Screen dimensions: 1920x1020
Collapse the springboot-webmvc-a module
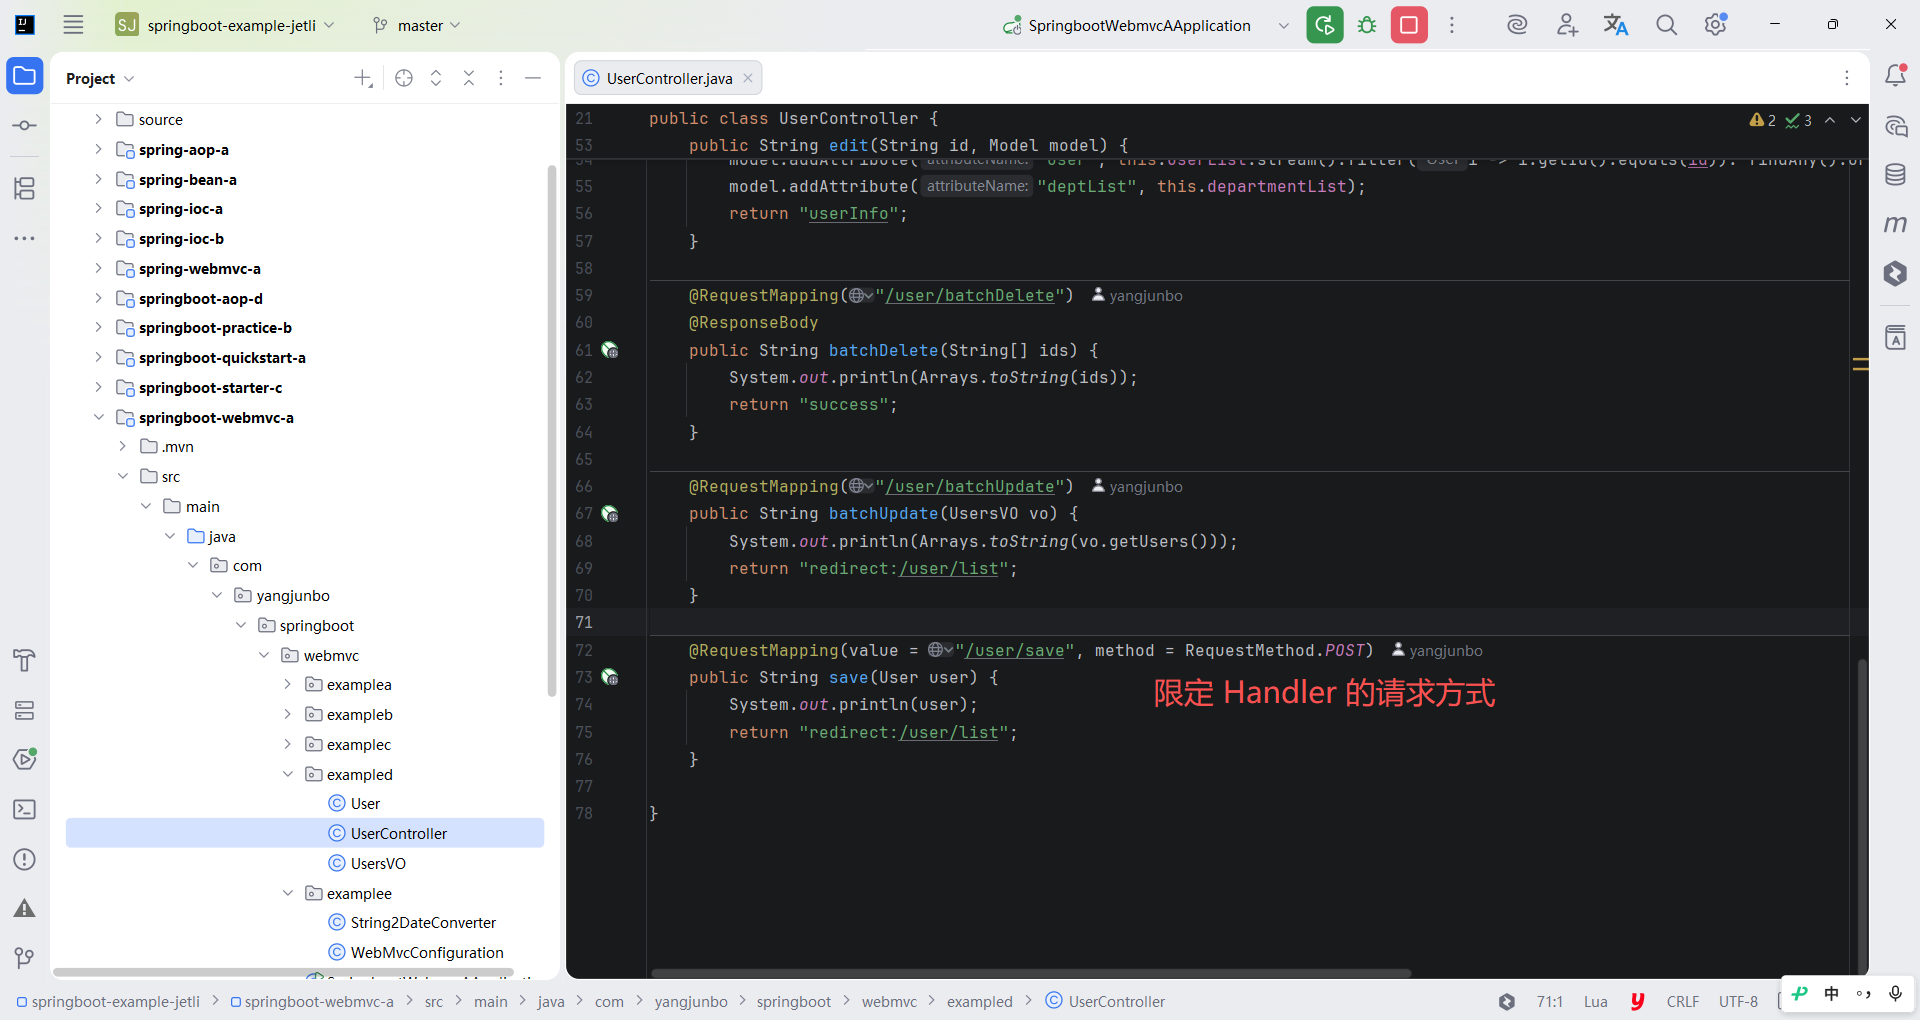click(98, 417)
